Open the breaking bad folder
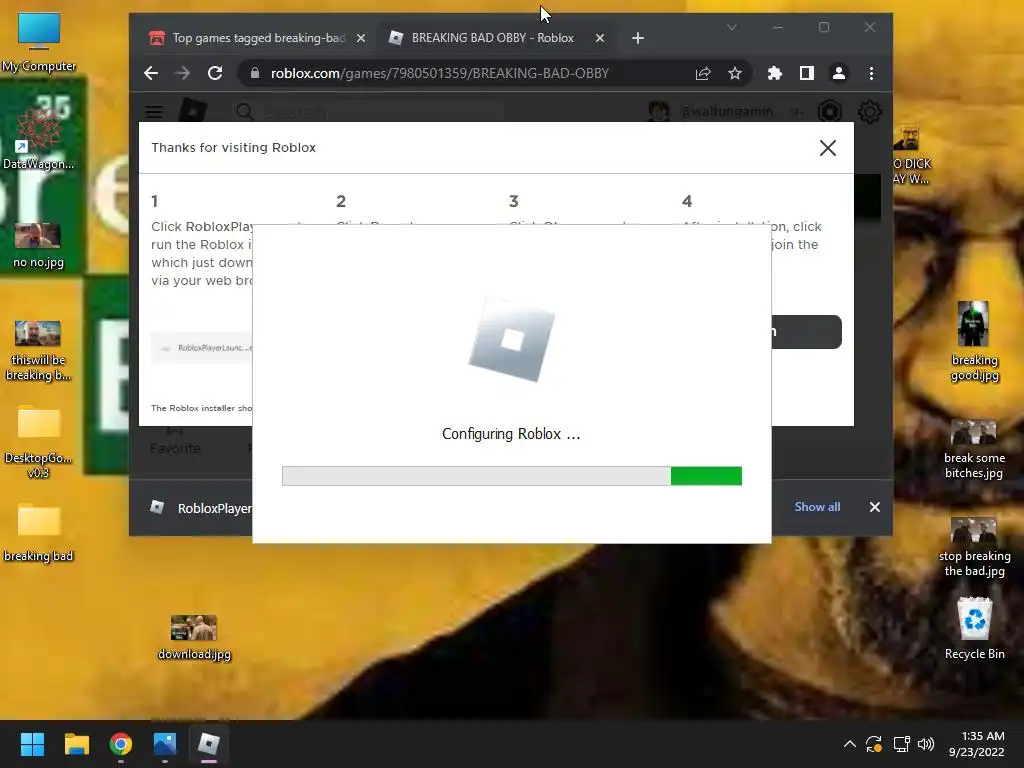This screenshot has width=1024, height=768. 39,532
